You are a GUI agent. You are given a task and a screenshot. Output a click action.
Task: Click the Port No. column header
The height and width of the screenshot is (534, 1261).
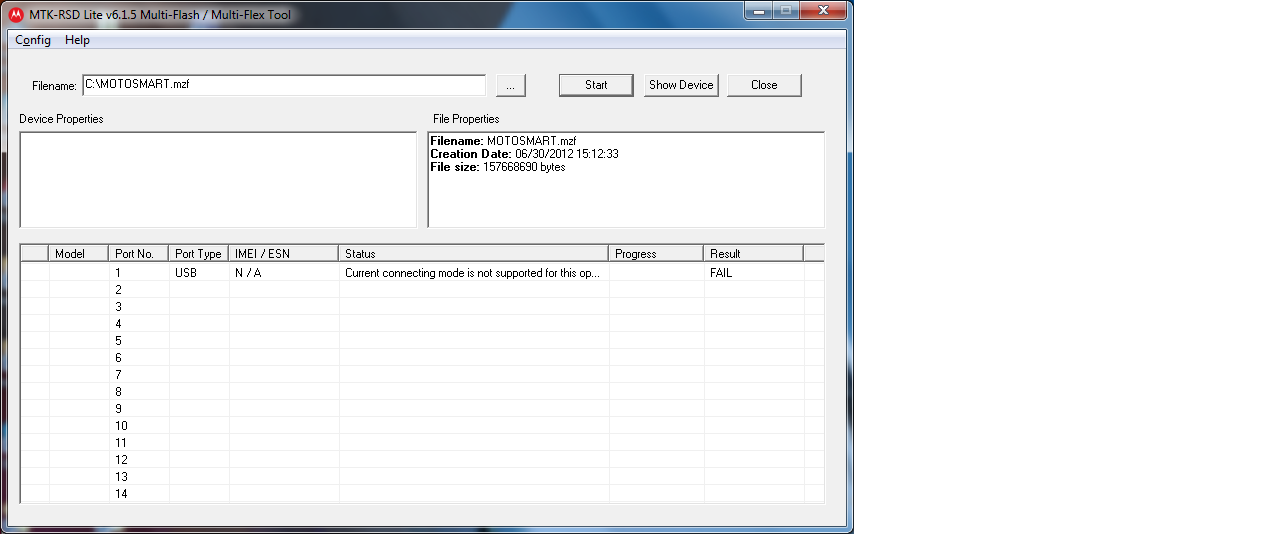coord(139,254)
